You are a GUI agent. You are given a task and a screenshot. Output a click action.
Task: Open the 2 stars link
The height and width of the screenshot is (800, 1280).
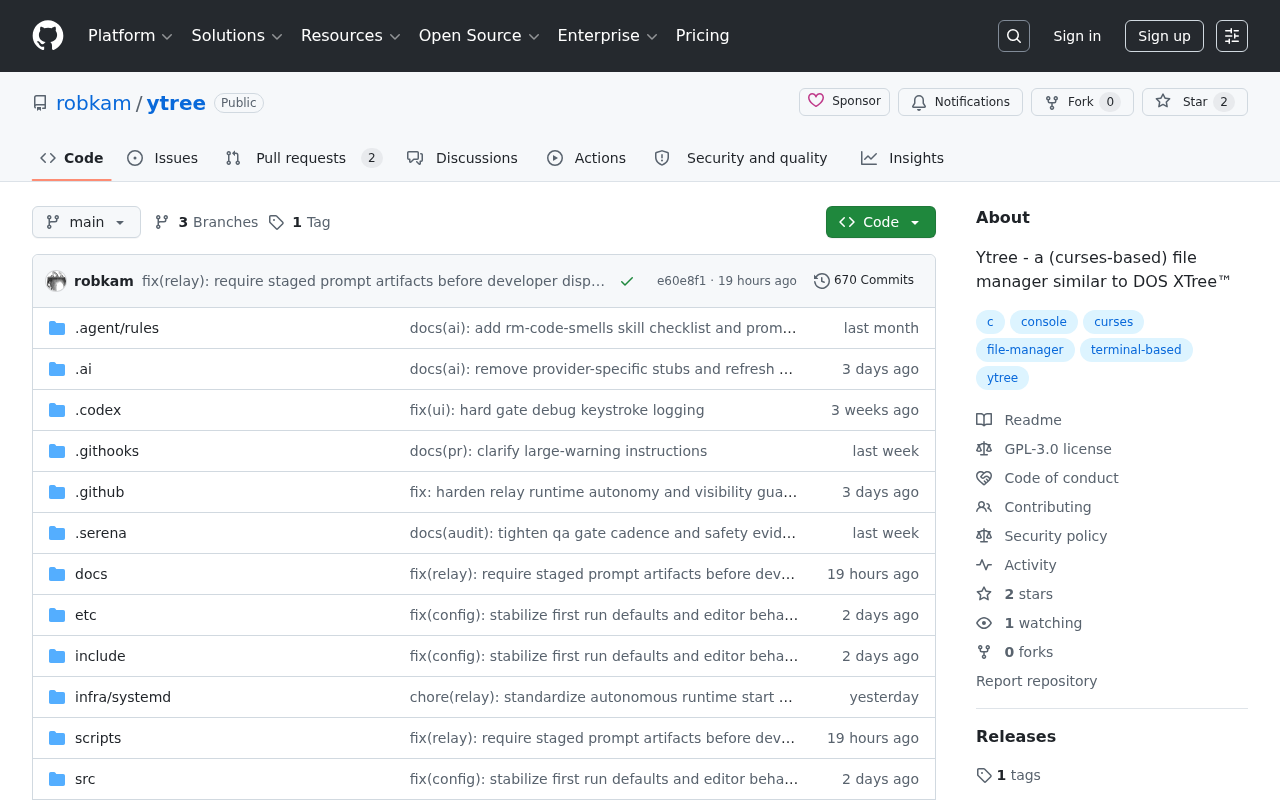point(1014,594)
